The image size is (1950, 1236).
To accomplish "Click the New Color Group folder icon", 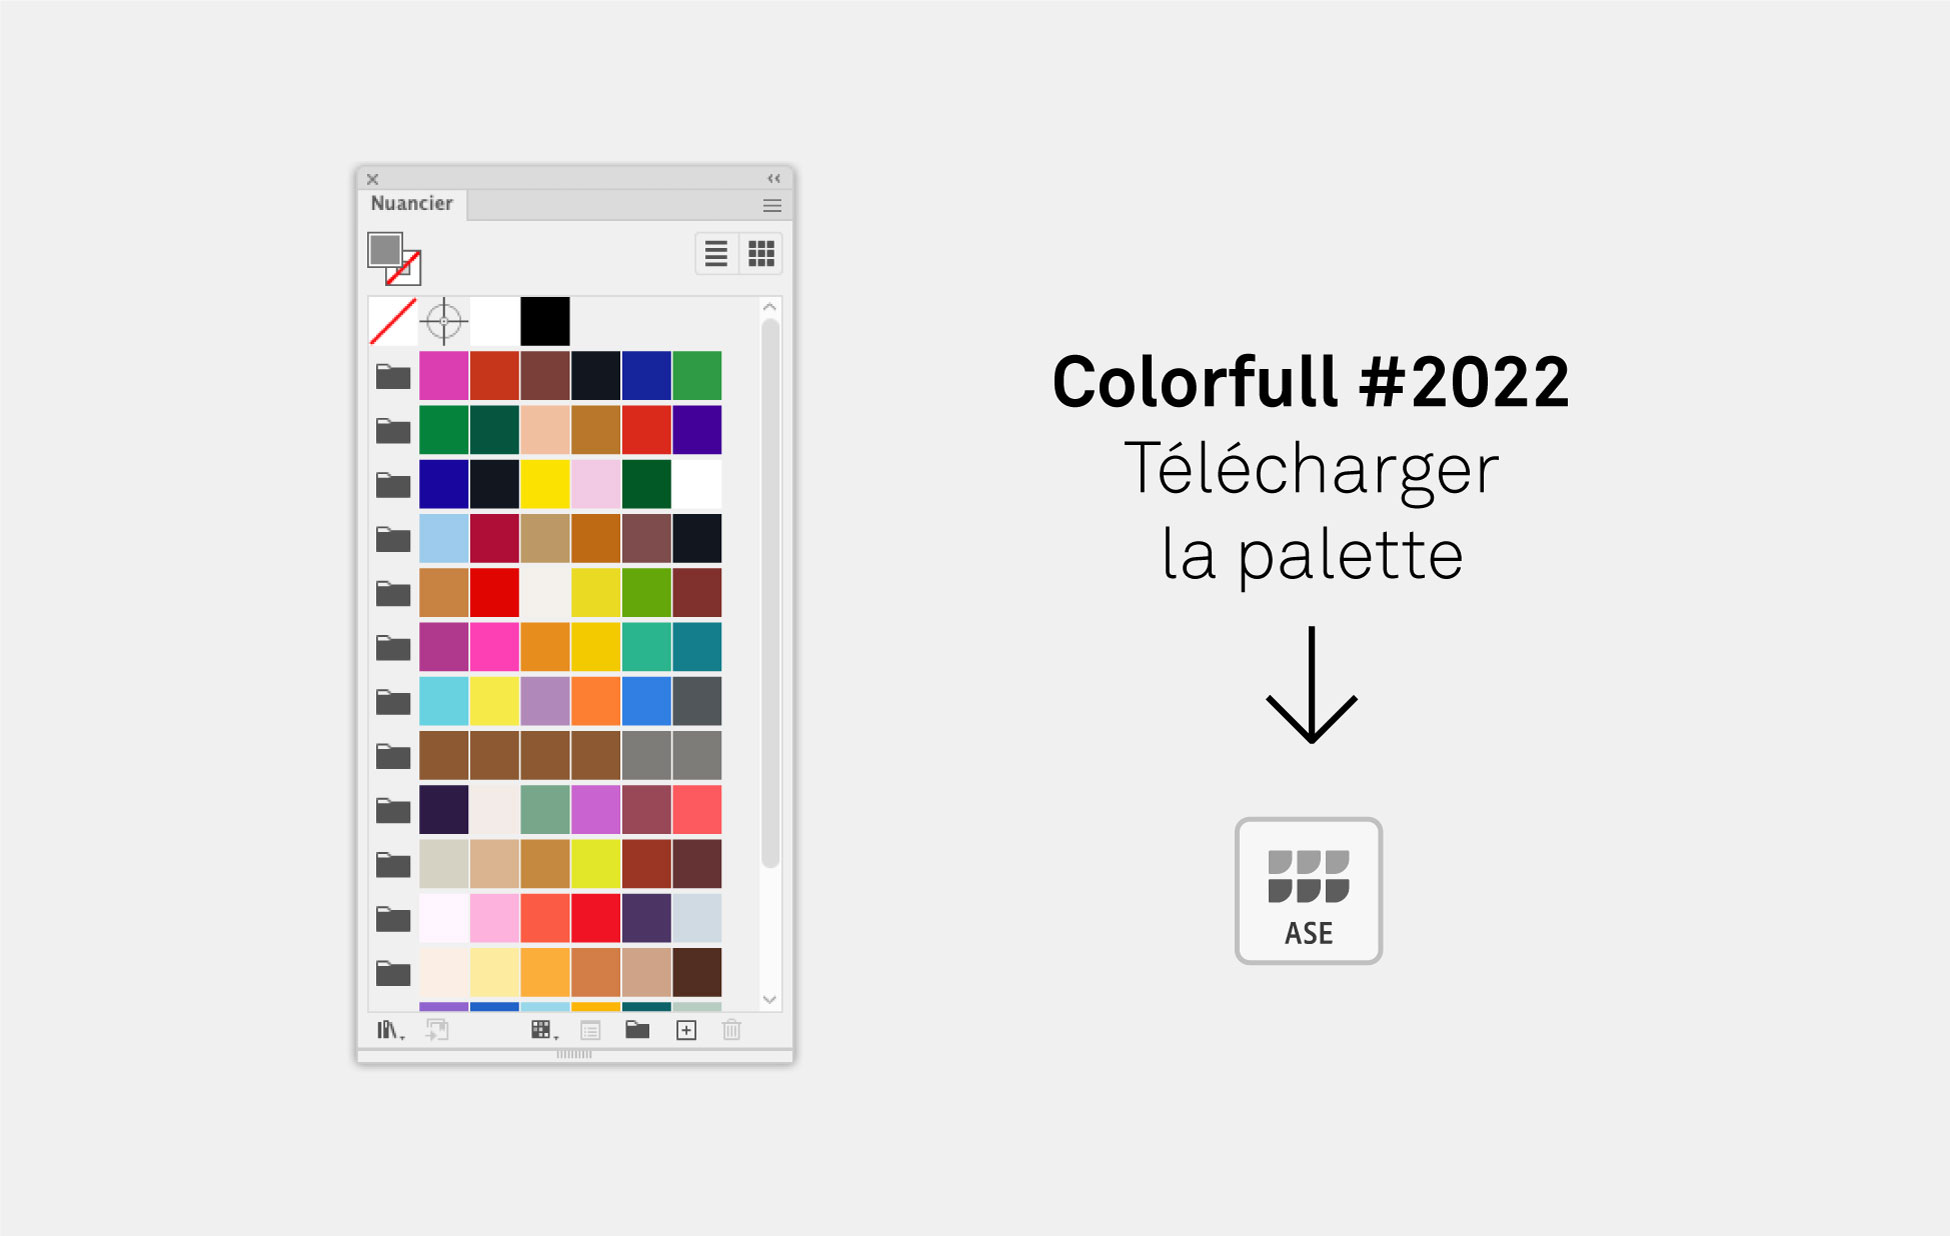I will (x=637, y=1030).
